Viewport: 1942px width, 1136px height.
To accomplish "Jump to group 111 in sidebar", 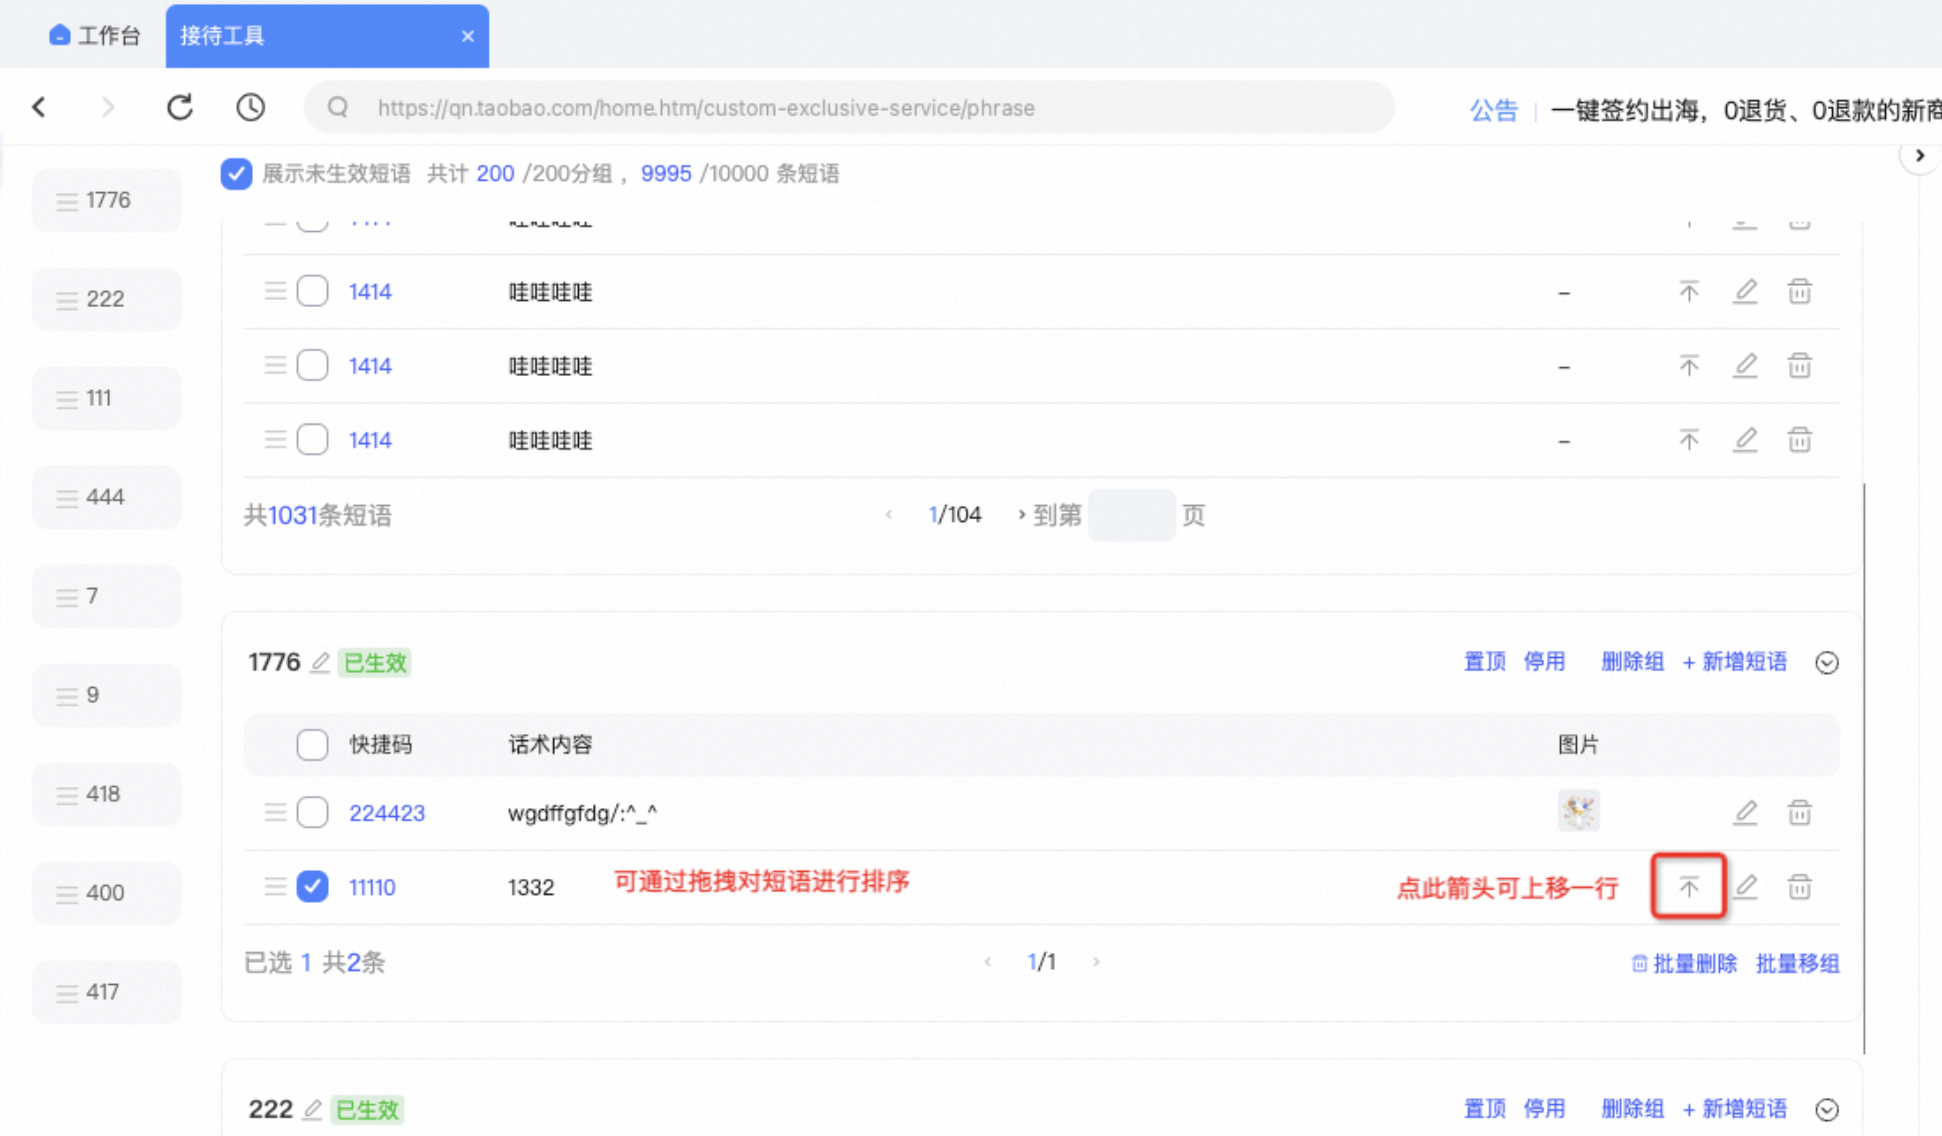I will pos(107,398).
